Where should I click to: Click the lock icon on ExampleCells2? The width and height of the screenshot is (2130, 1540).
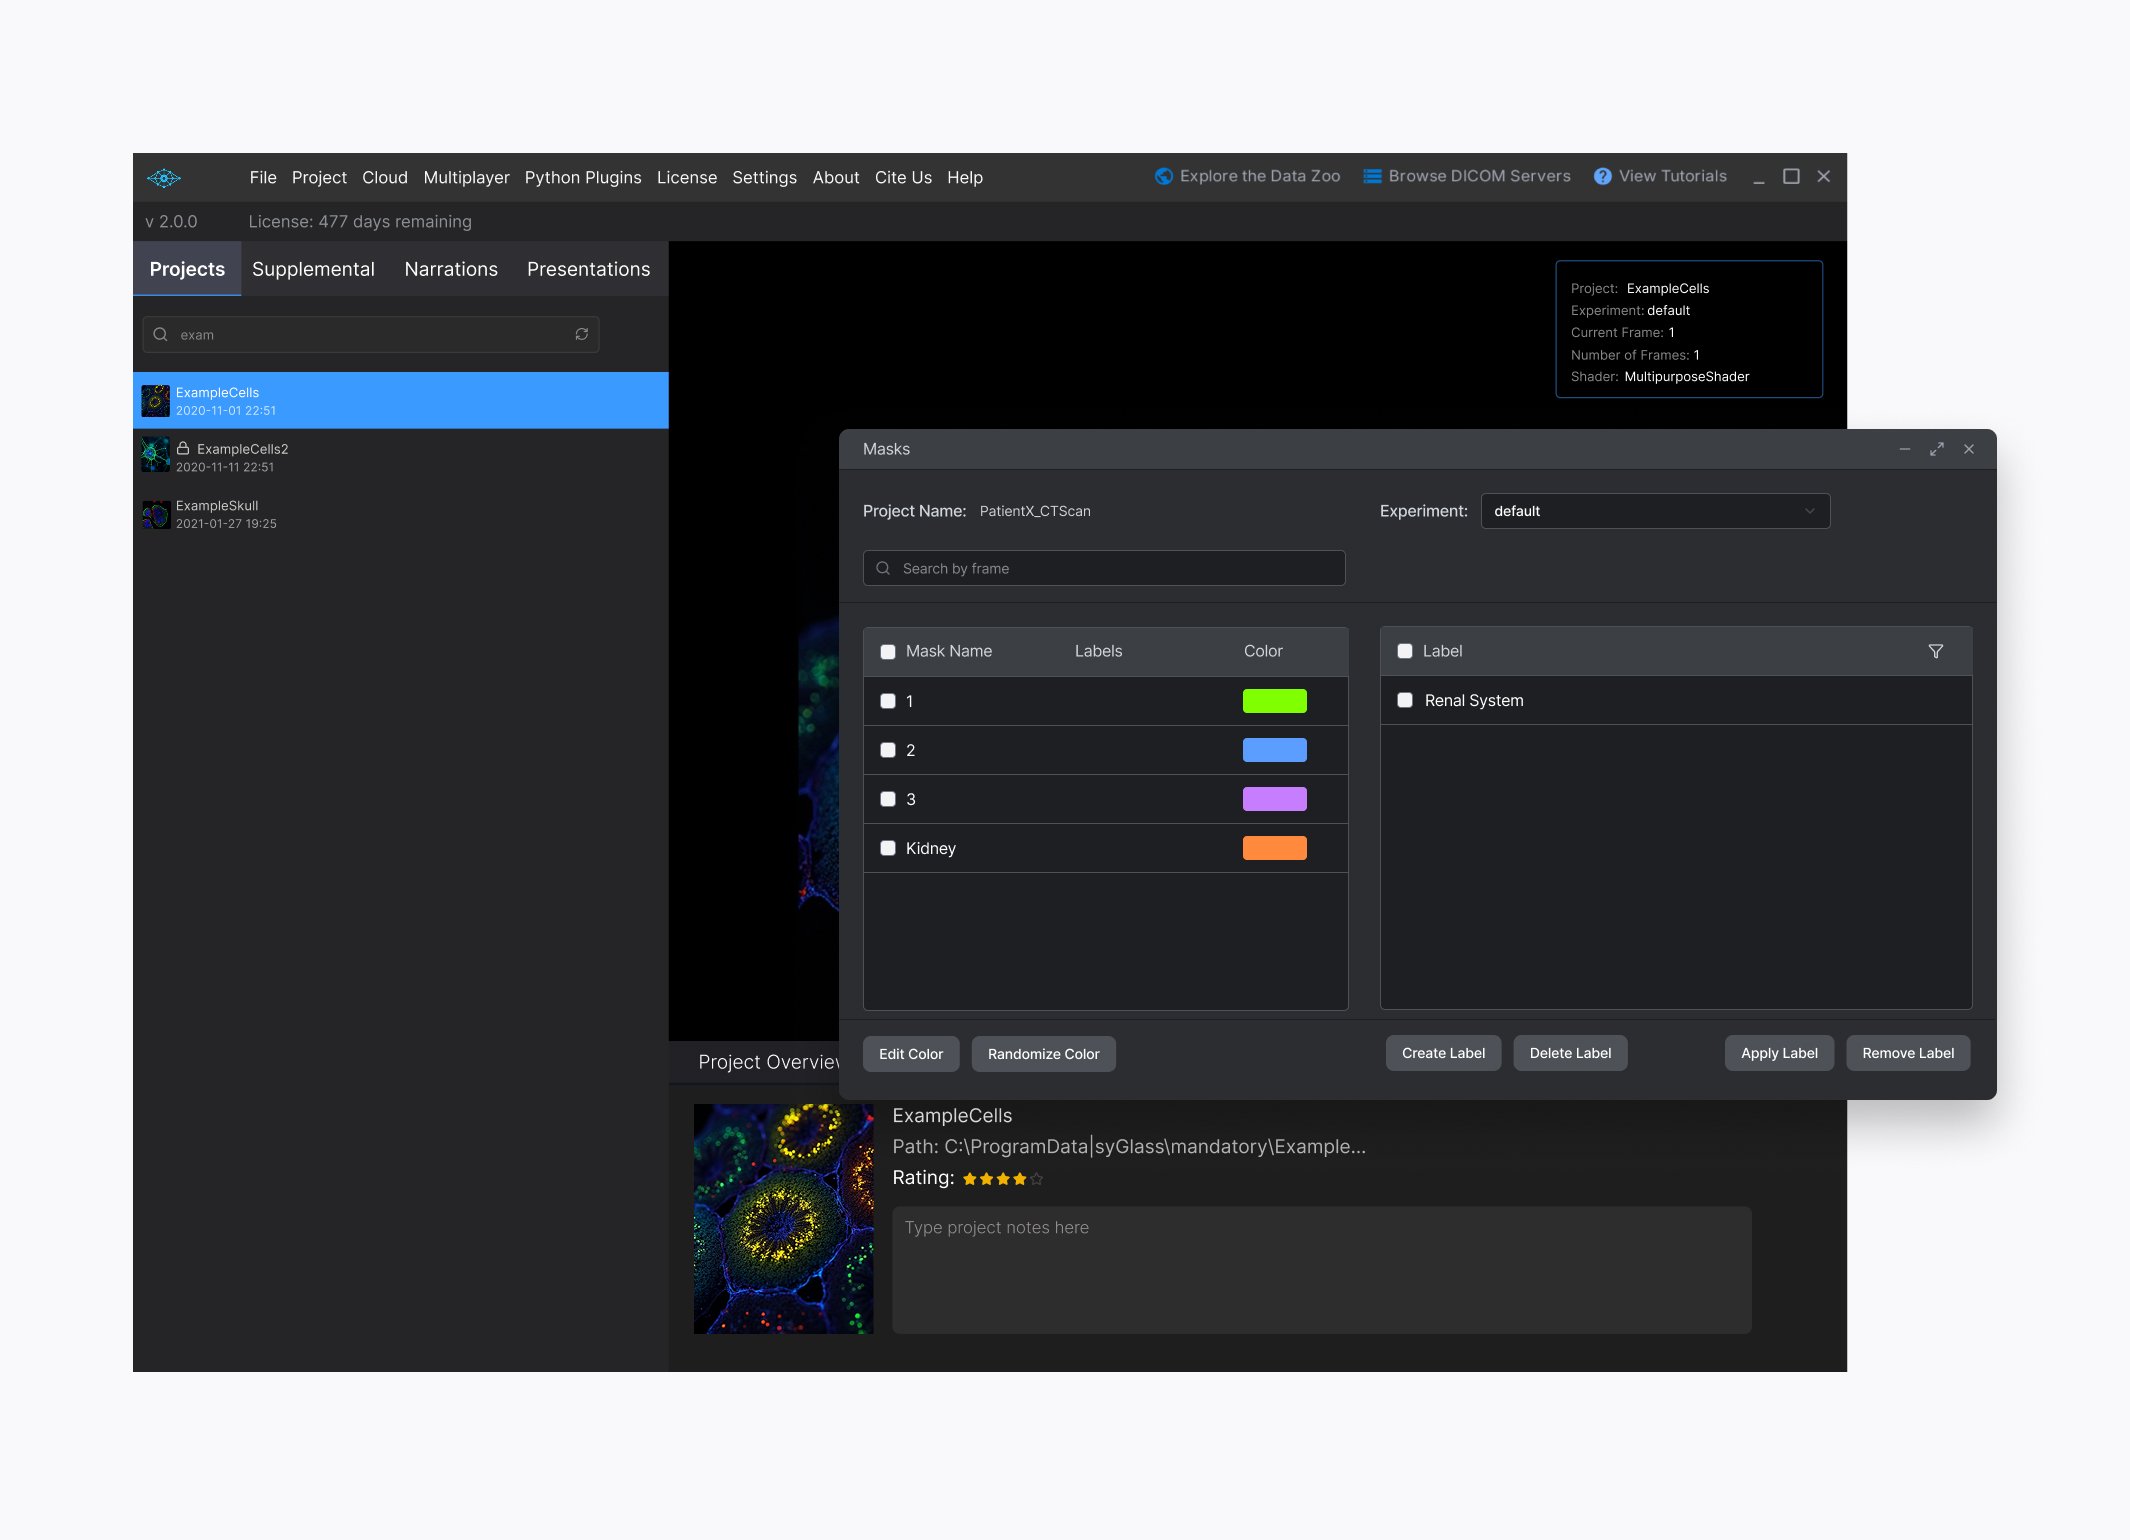tap(183, 448)
